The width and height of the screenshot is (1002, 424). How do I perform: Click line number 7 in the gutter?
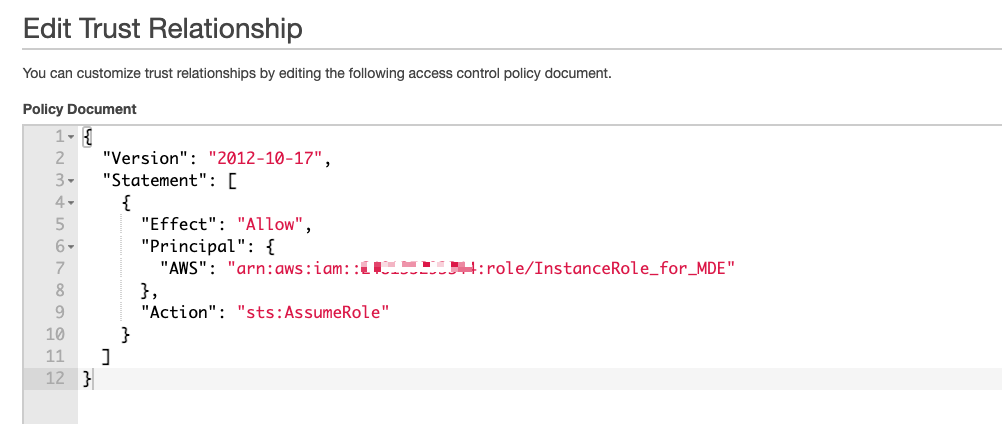pos(59,268)
